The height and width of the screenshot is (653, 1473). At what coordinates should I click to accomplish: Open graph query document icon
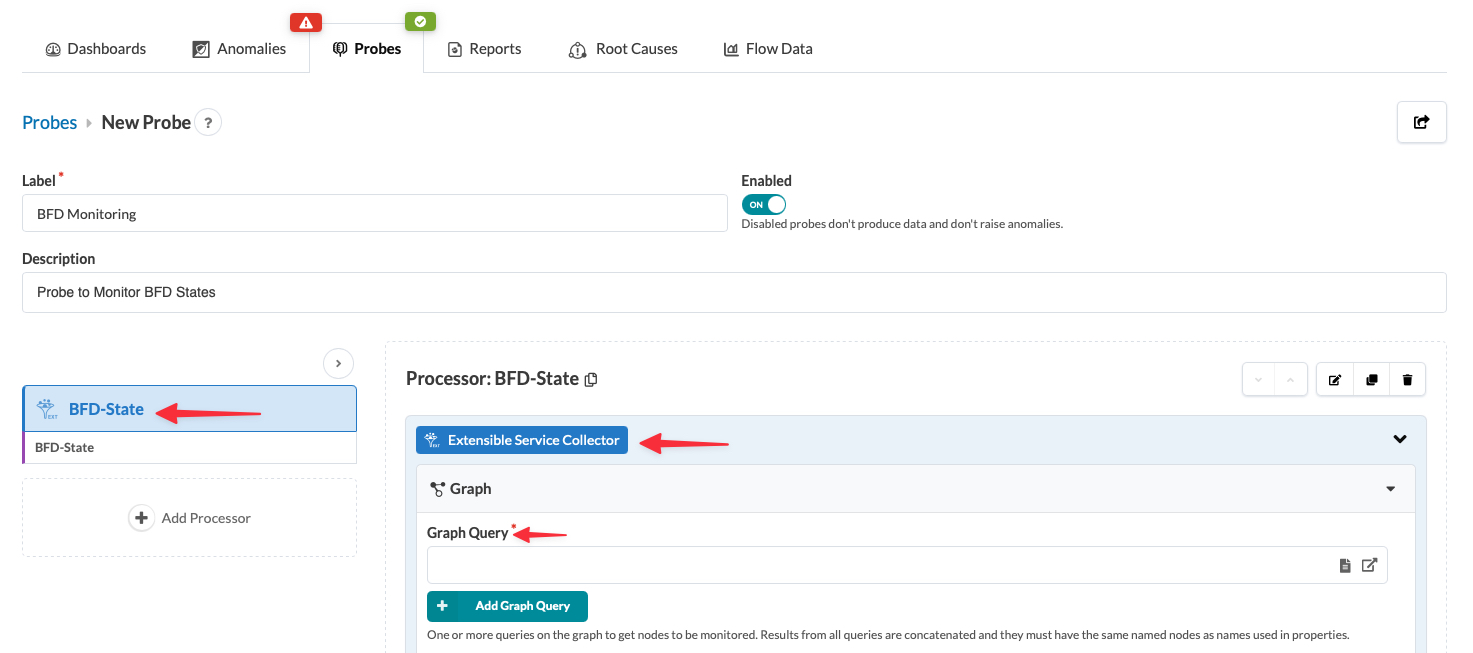tap(1345, 565)
